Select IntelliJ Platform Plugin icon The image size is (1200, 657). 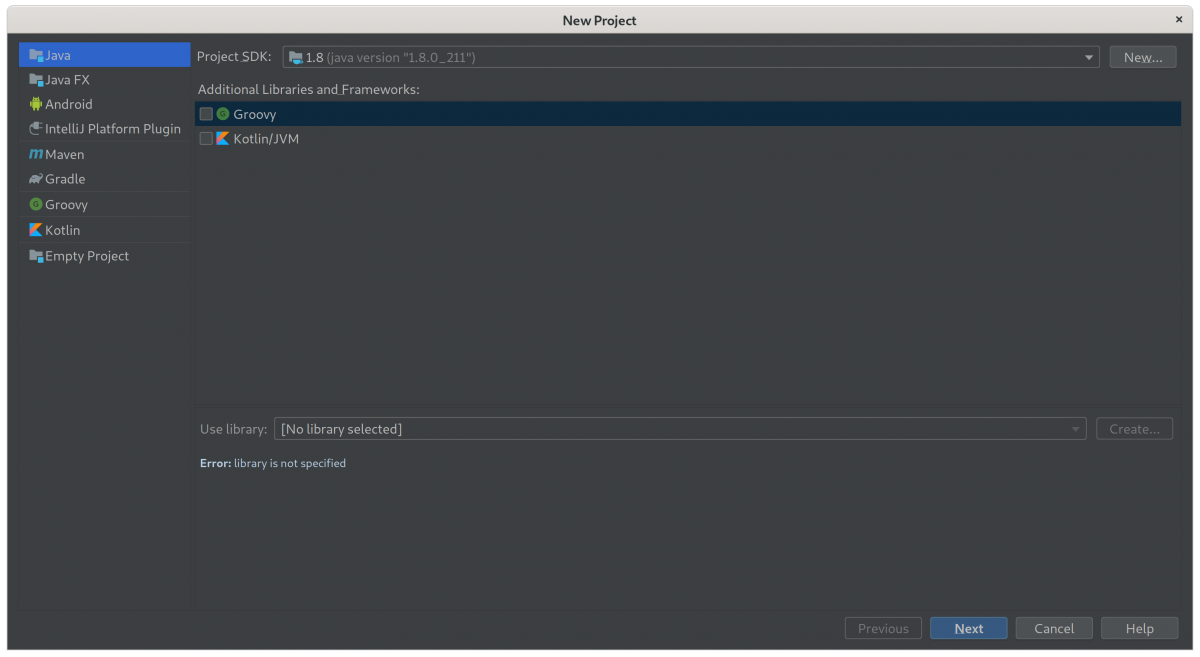(x=36, y=129)
